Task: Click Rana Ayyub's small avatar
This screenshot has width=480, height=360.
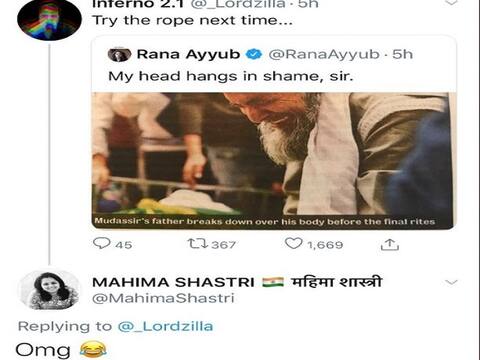Action: [x=119, y=55]
